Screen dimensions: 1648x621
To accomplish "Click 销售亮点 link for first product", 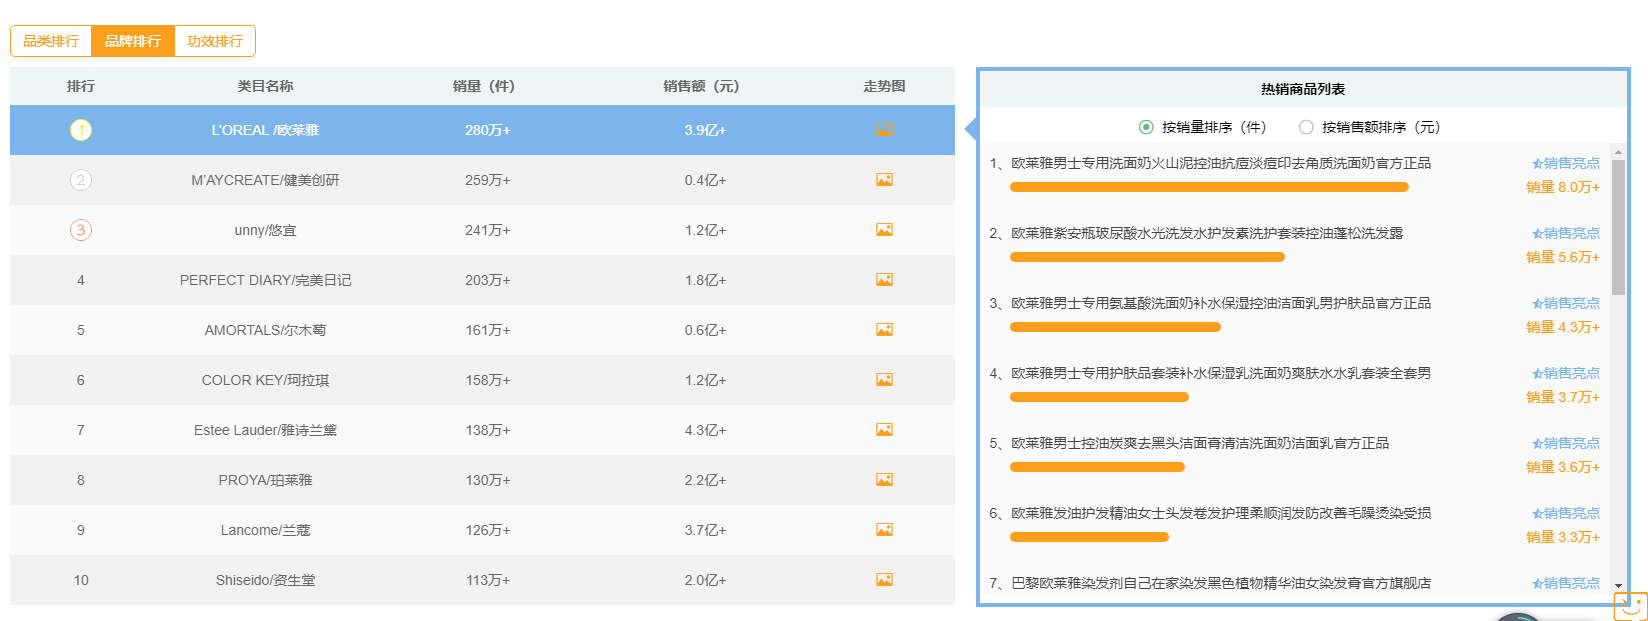I will coord(1566,163).
